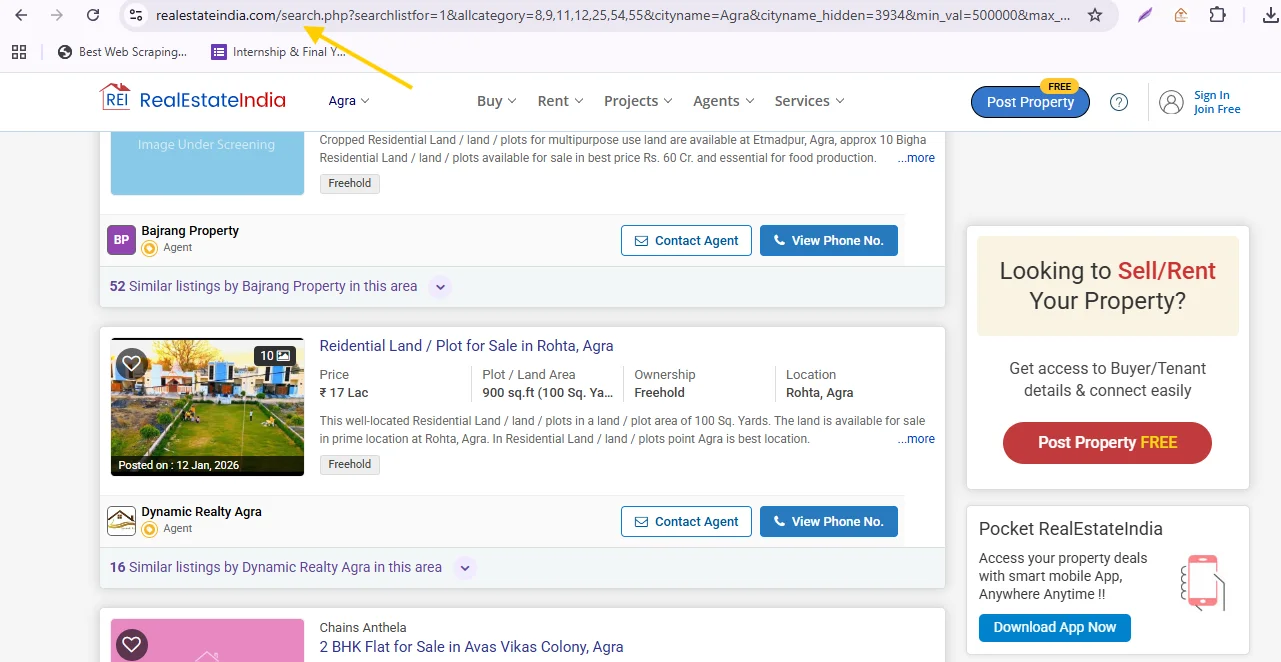Open the browser extensions puzzle icon
The width and height of the screenshot is (1281, 662).
(1218, 16)
